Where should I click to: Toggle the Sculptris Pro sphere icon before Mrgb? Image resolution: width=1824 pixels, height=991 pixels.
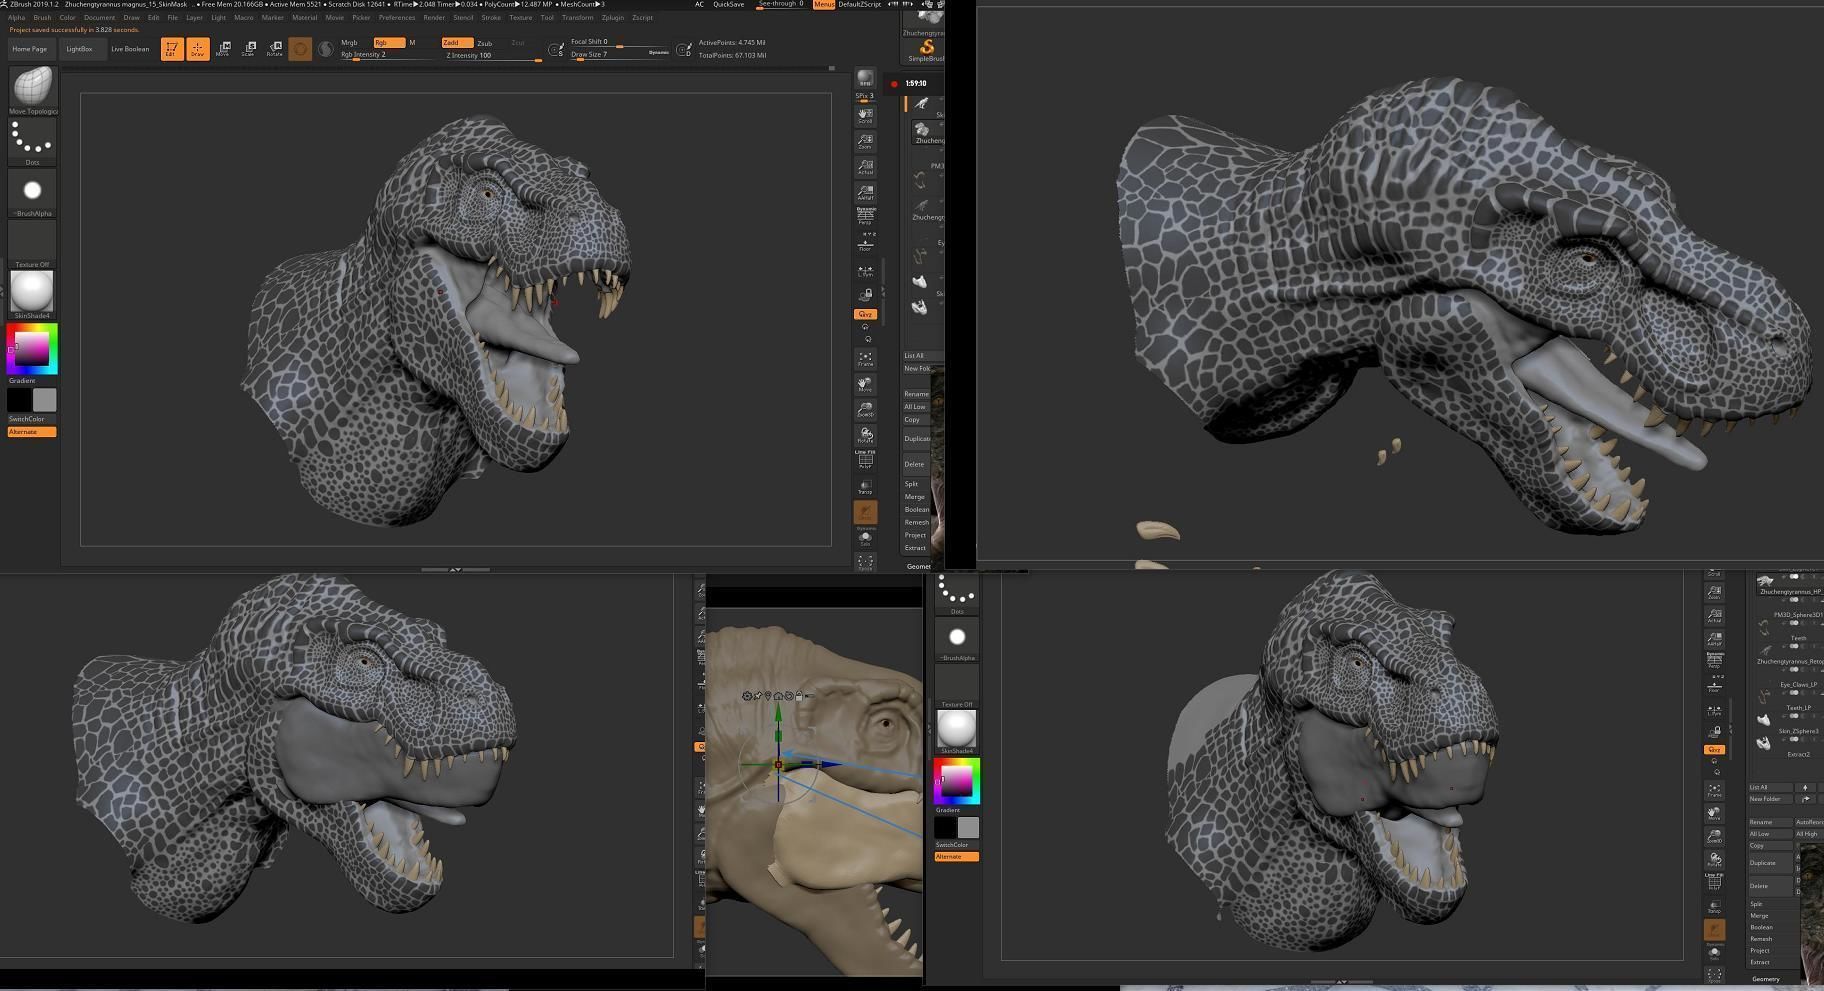(x=326, y=49)
